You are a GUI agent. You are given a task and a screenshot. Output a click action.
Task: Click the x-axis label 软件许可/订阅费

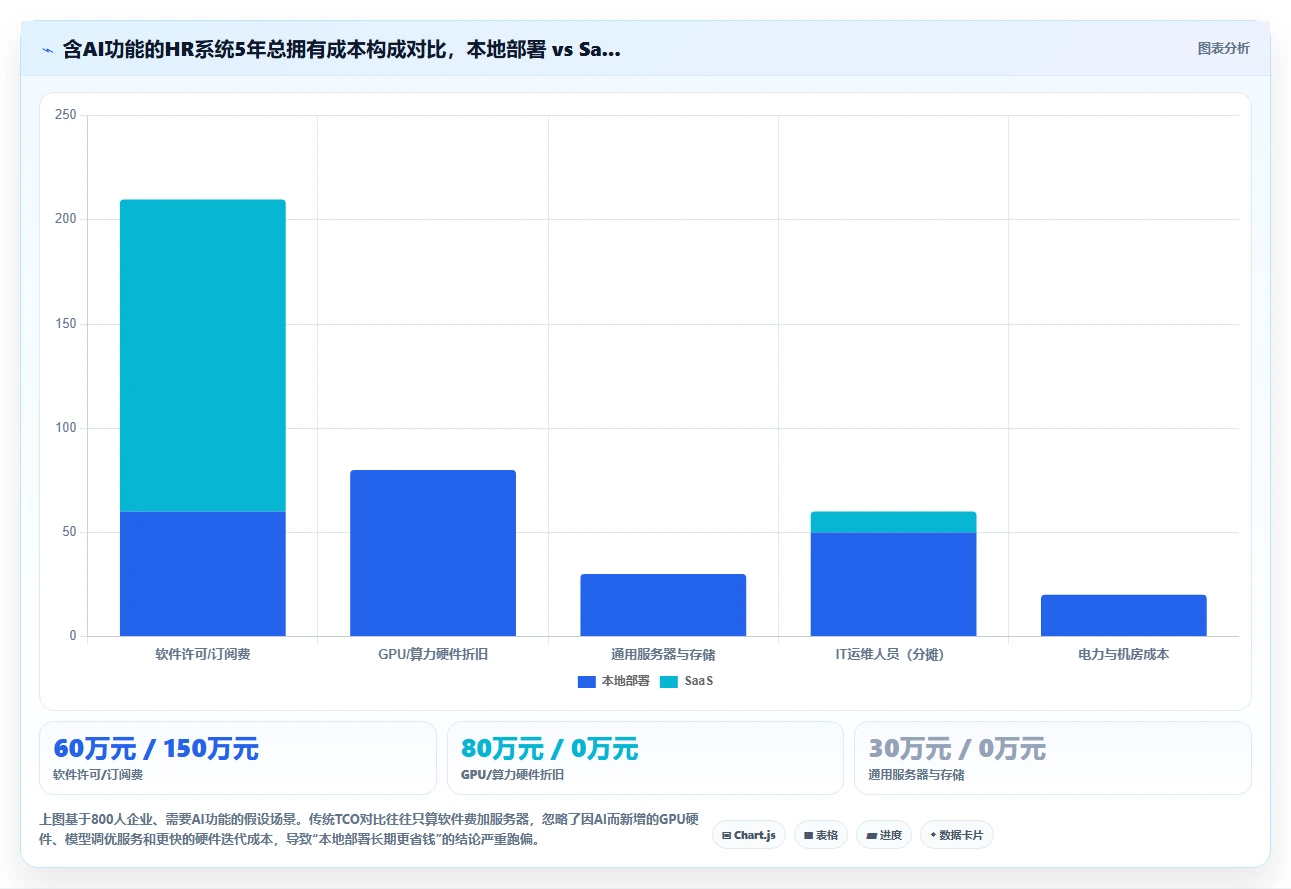(203, 654)
